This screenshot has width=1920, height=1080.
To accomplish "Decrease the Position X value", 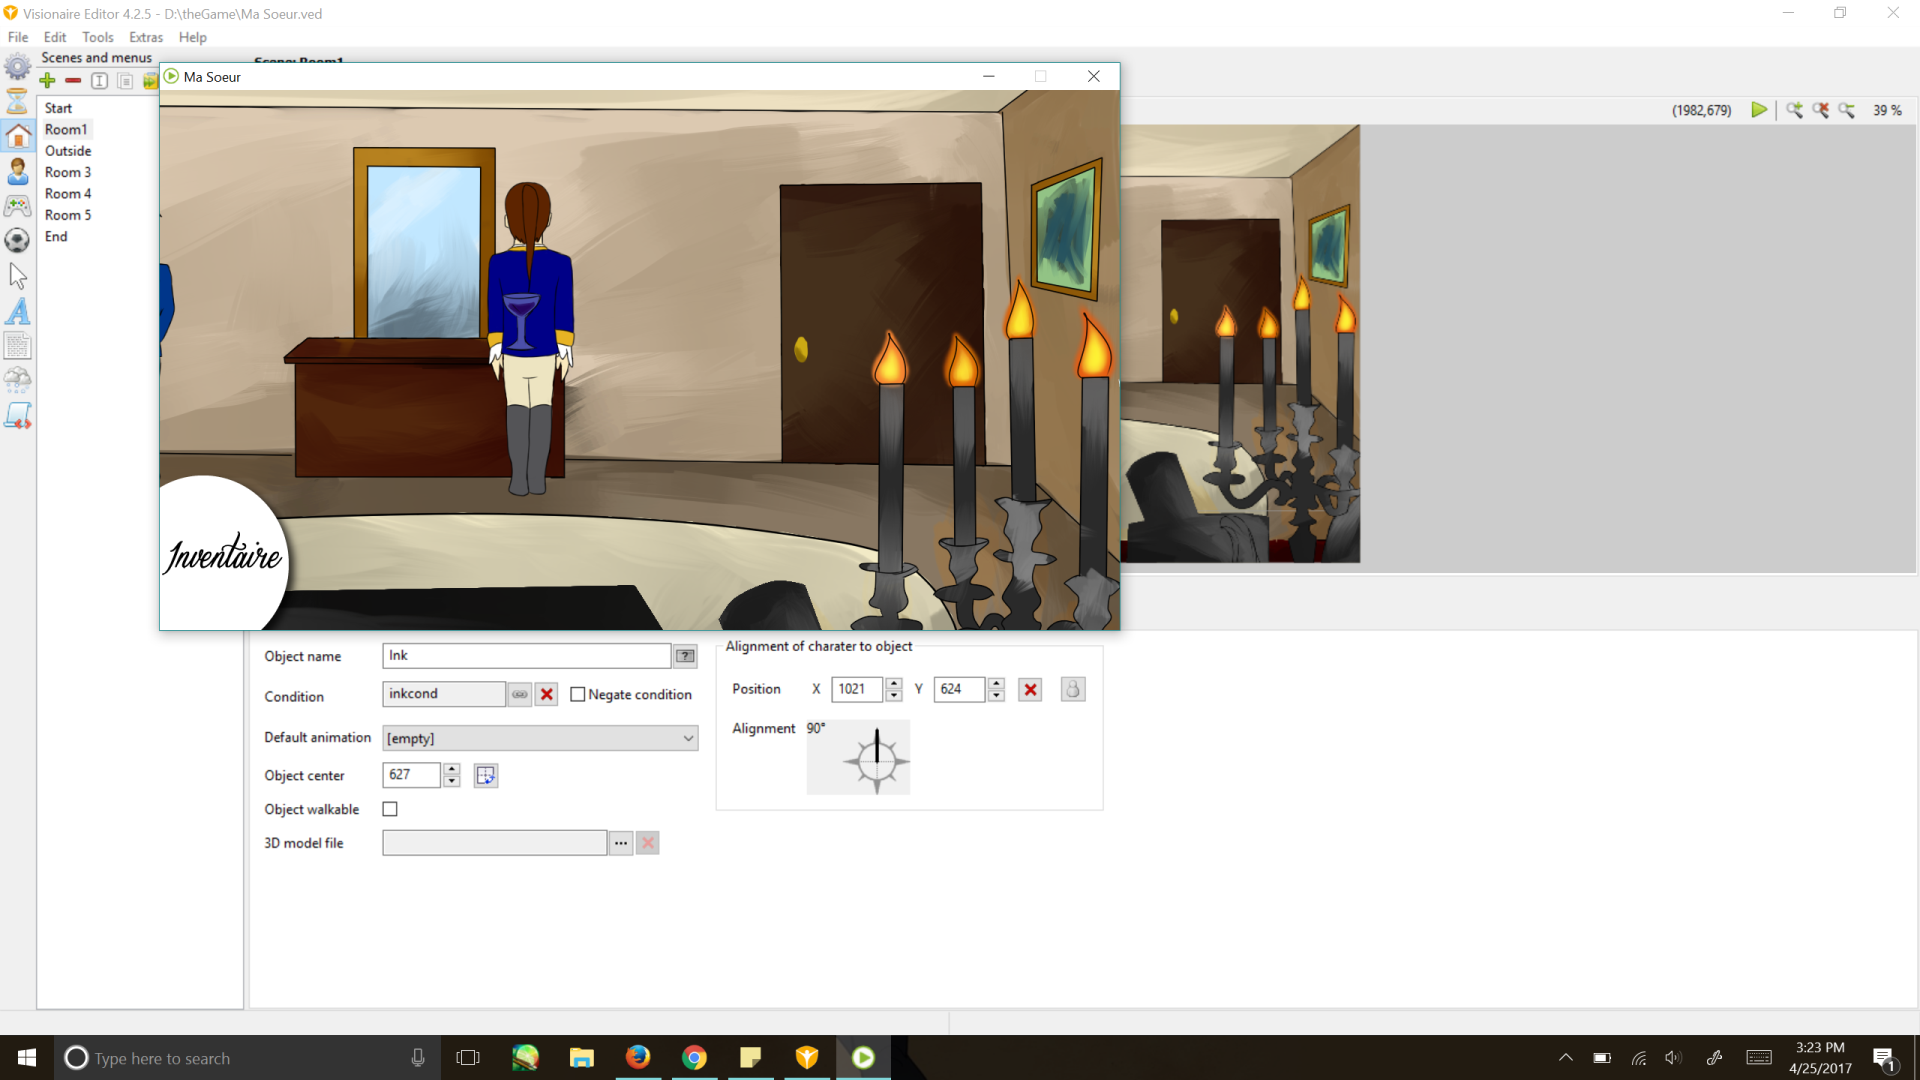I will [894, 695].
